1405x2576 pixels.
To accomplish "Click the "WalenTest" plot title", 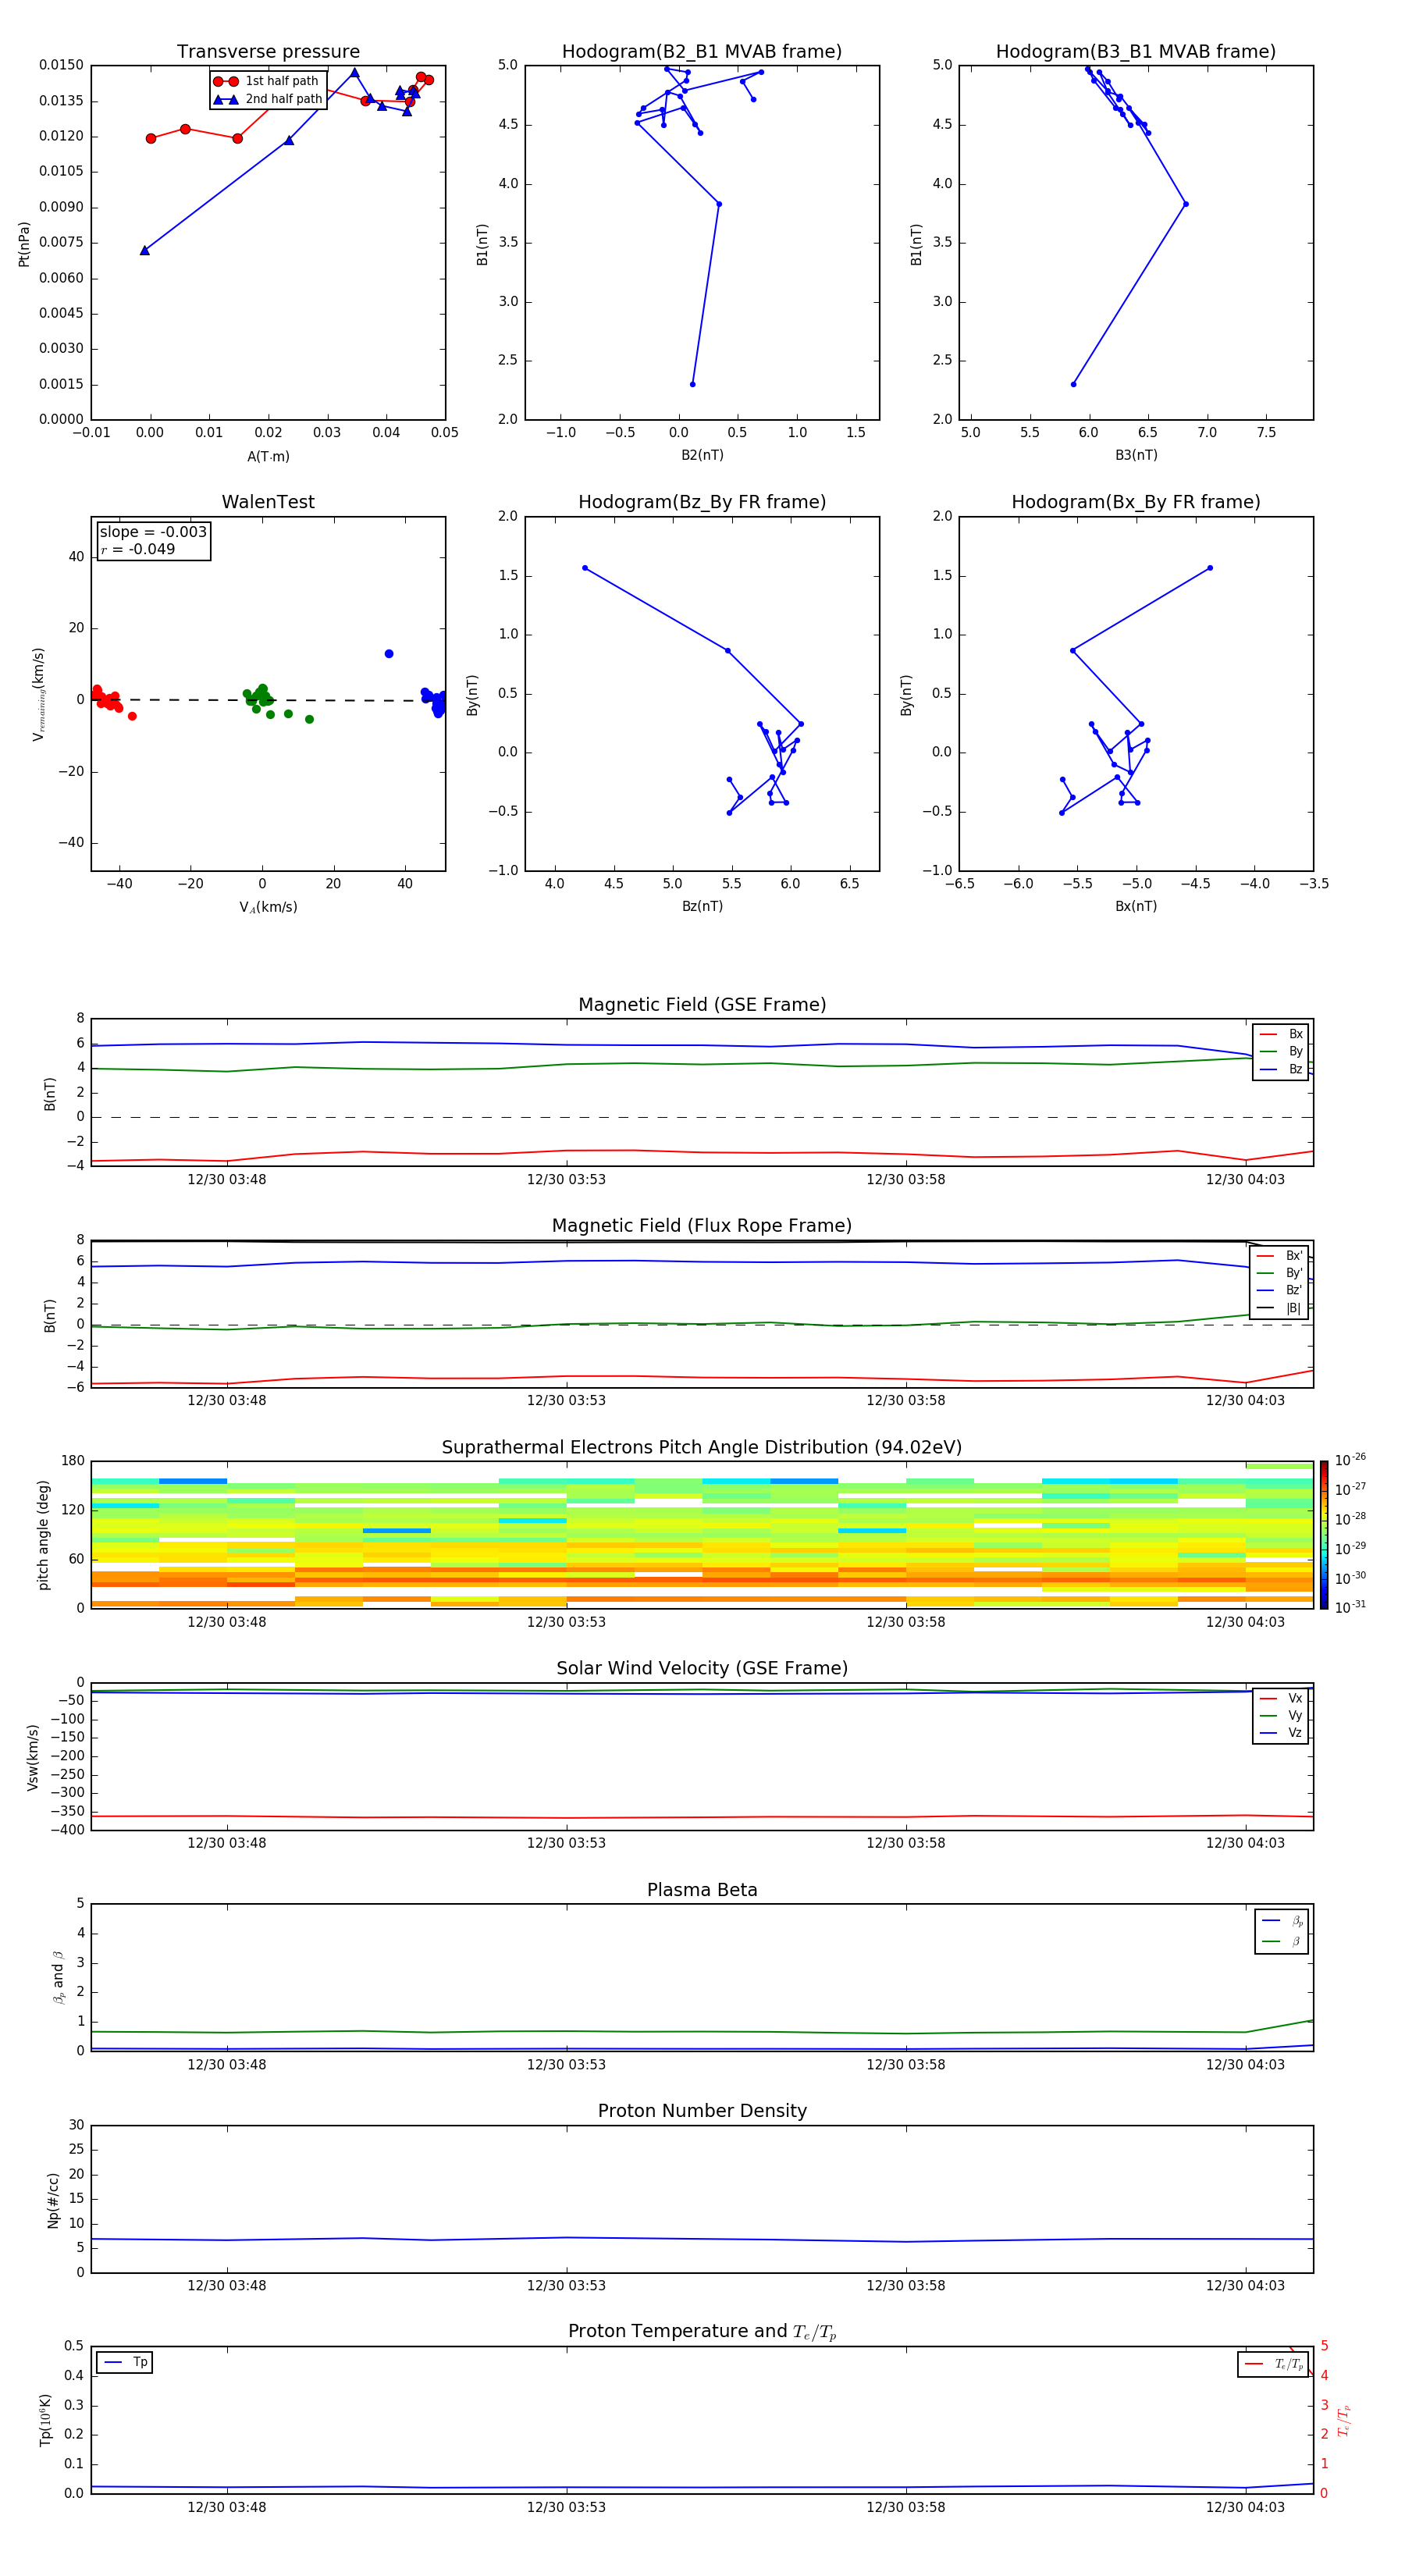I will tap(268, 502).
